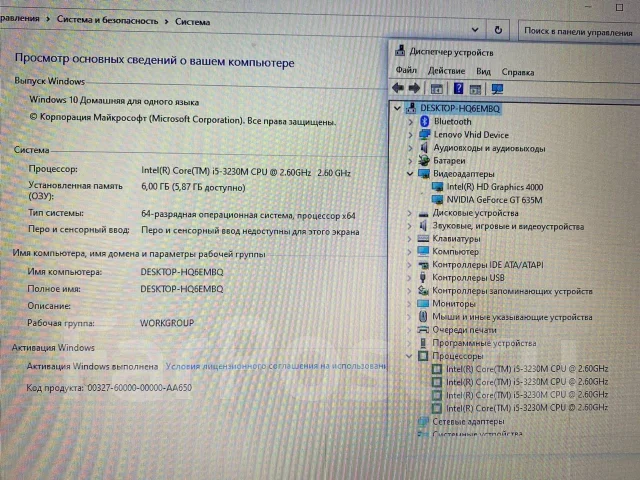
Task: Click the Видеоадаптеры display adapter icon
Action: click(424, 174)
